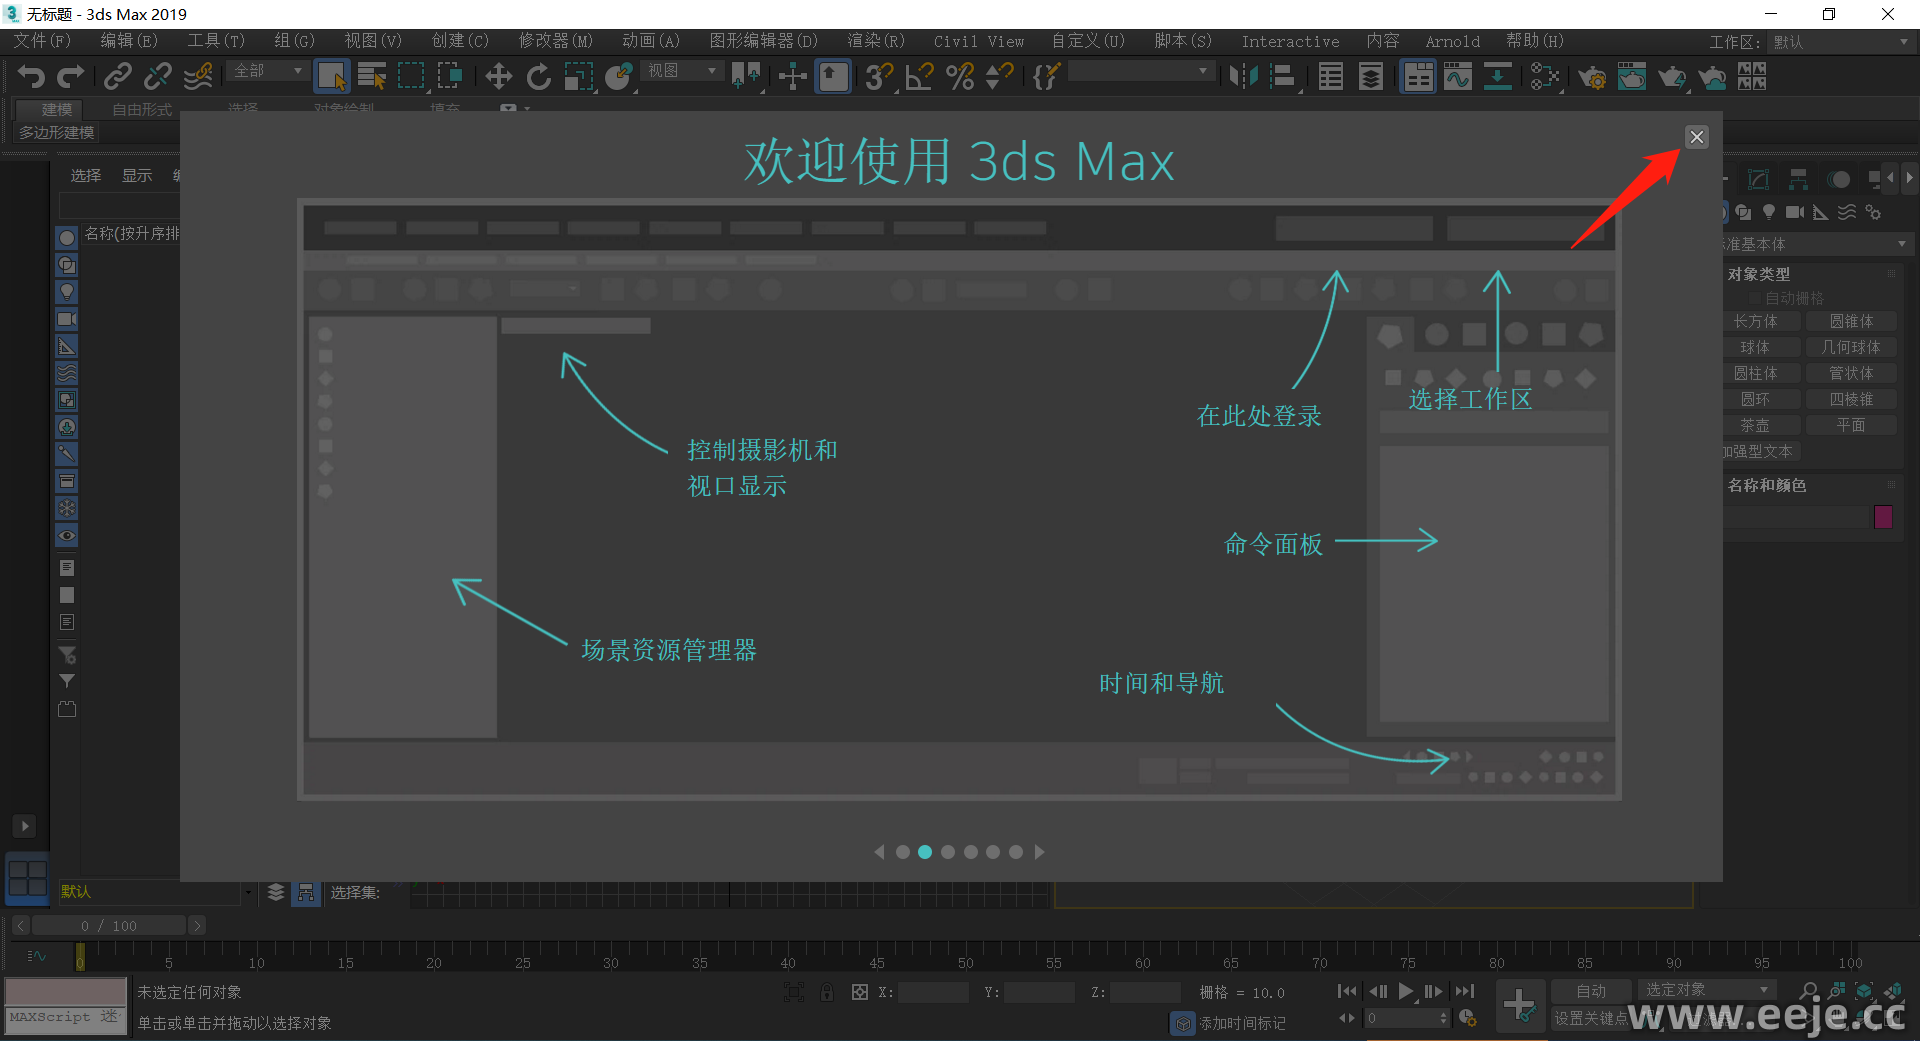The height and width of the screenshot is (1041, 1920).
Task: Click the Select by Name icon
Action: [x=371, y=77]
